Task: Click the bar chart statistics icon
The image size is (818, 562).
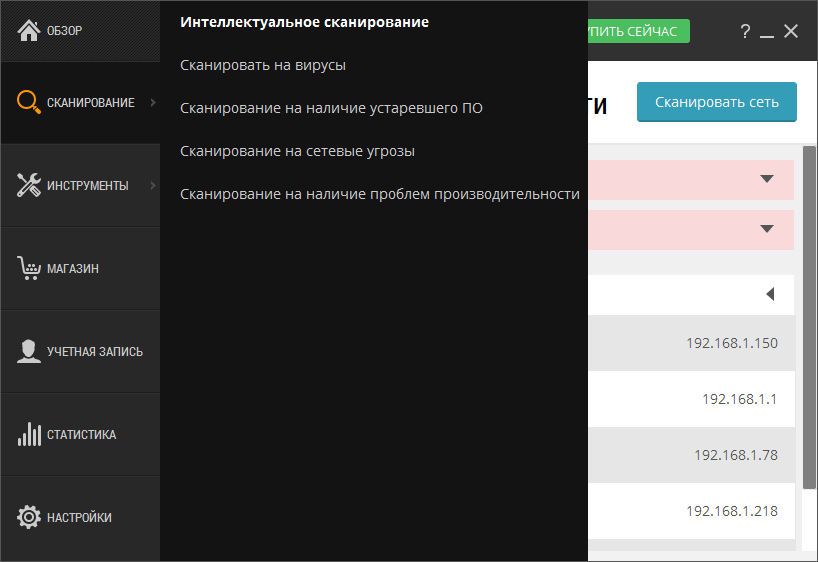Action: 29,434
